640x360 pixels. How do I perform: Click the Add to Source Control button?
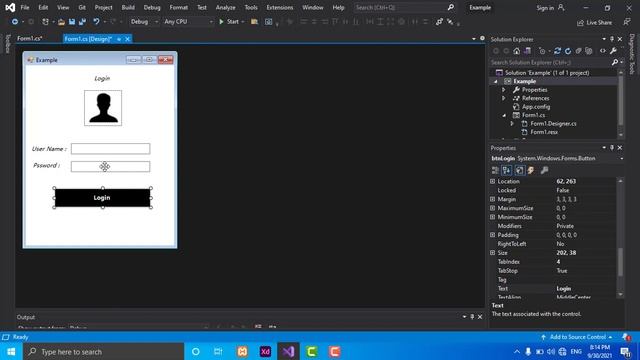point(577,337)
